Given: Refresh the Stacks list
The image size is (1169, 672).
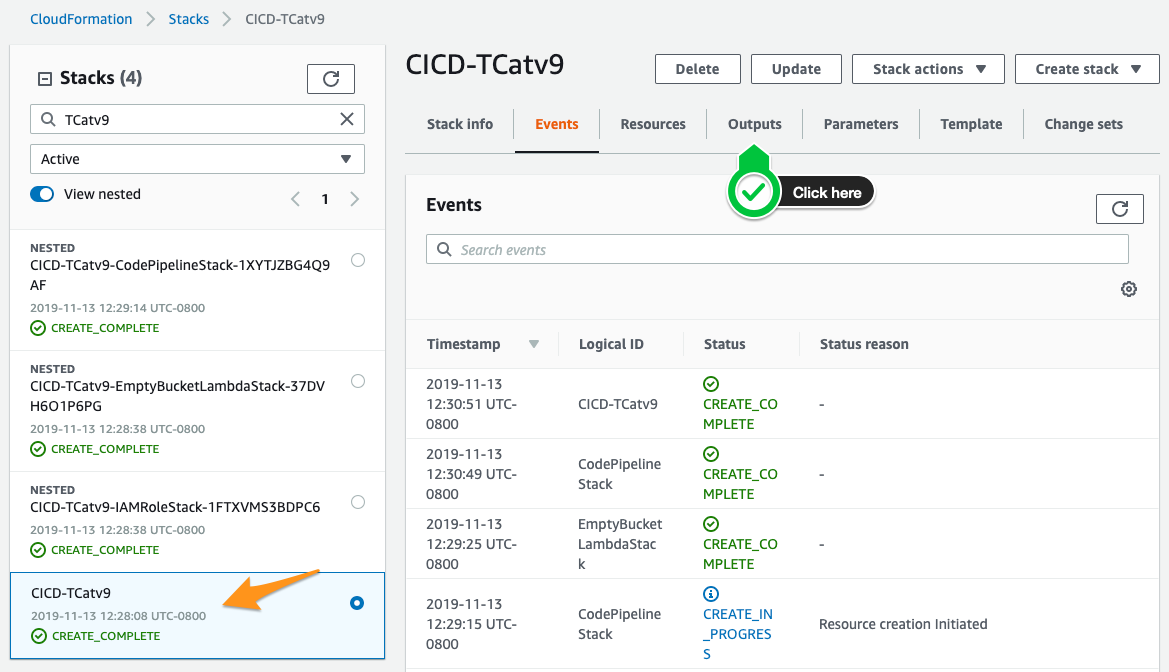Looking at the screenshot, I should click(x=330, y=78).
